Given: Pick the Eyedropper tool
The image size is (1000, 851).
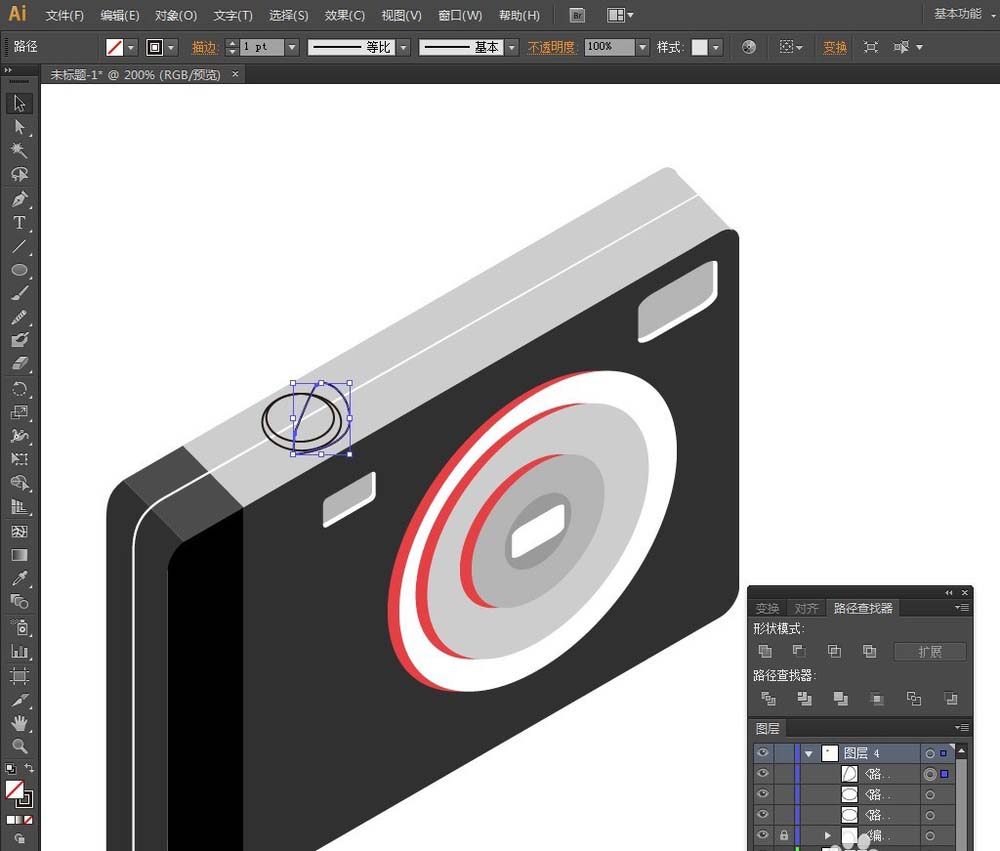Looking at the screenshot, I should [x=19, y=578].
